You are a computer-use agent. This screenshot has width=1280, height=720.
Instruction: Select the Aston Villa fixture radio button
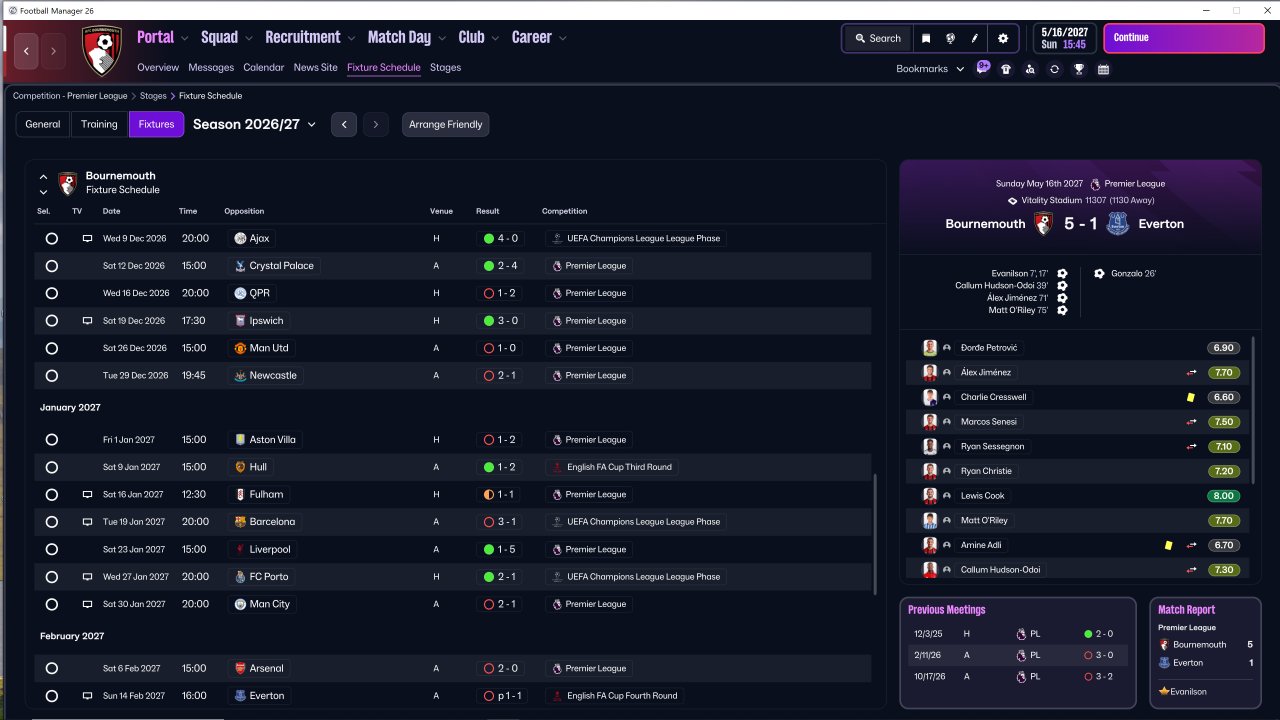point(52,440)
